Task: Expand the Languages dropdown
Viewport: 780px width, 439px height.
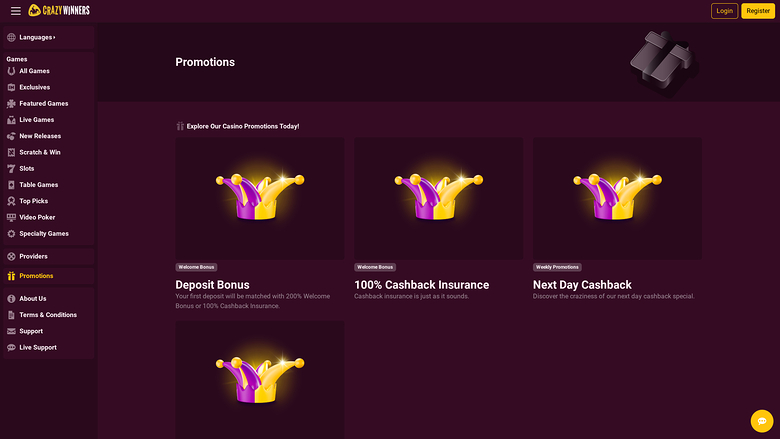Action: point(37,38)
